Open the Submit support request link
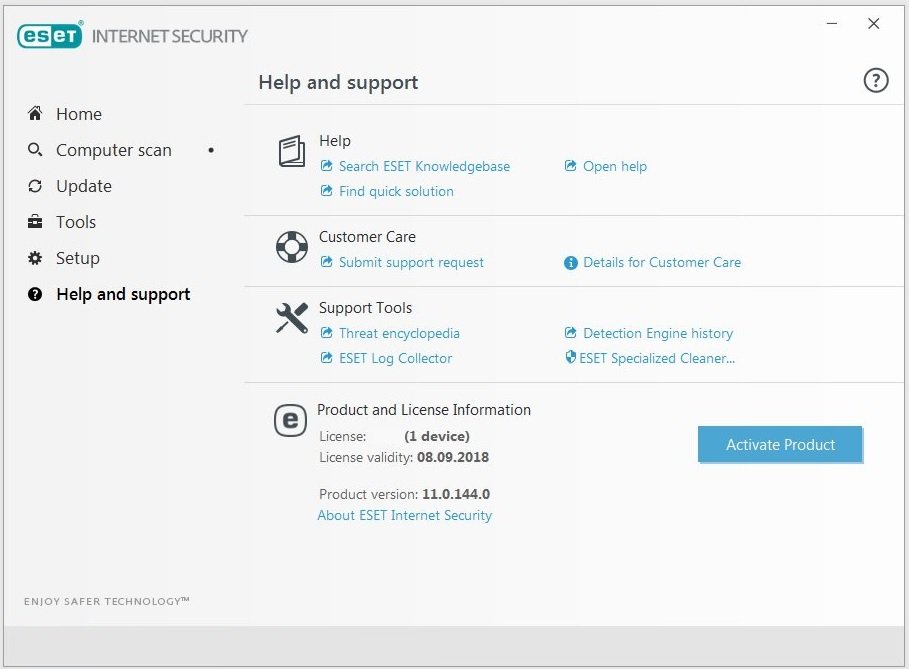Image resolution: width=909 pixels, height=669 pixels. click(x=411, y=262)
